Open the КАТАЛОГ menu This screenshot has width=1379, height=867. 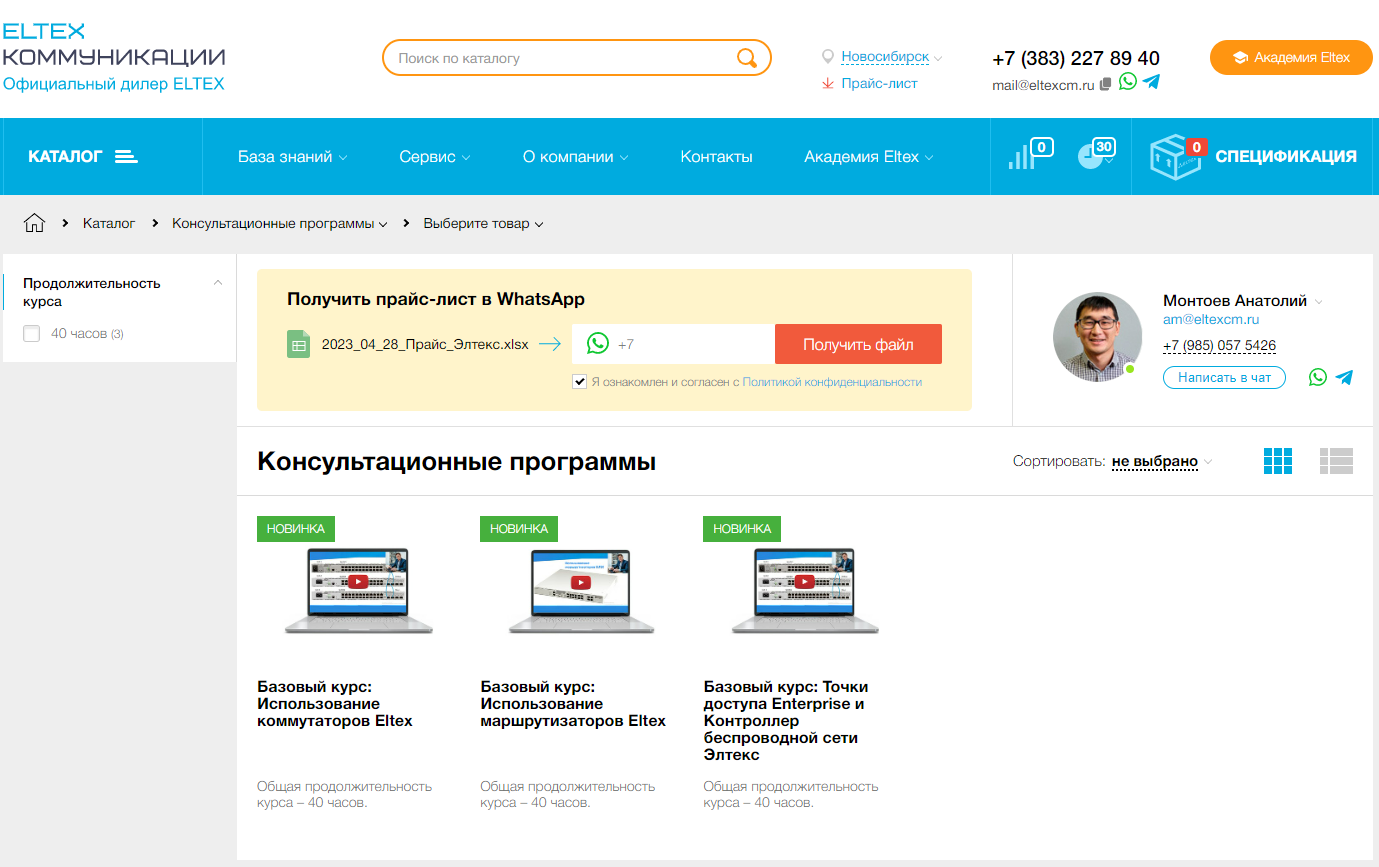tap(83, 157)
